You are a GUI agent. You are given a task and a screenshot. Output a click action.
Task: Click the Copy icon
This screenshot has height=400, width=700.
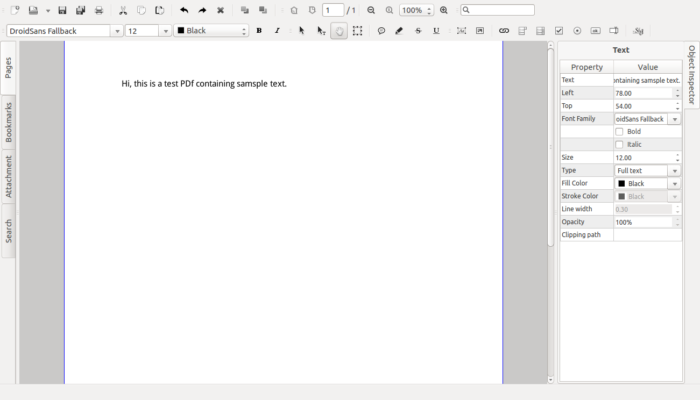click(141, 10)
